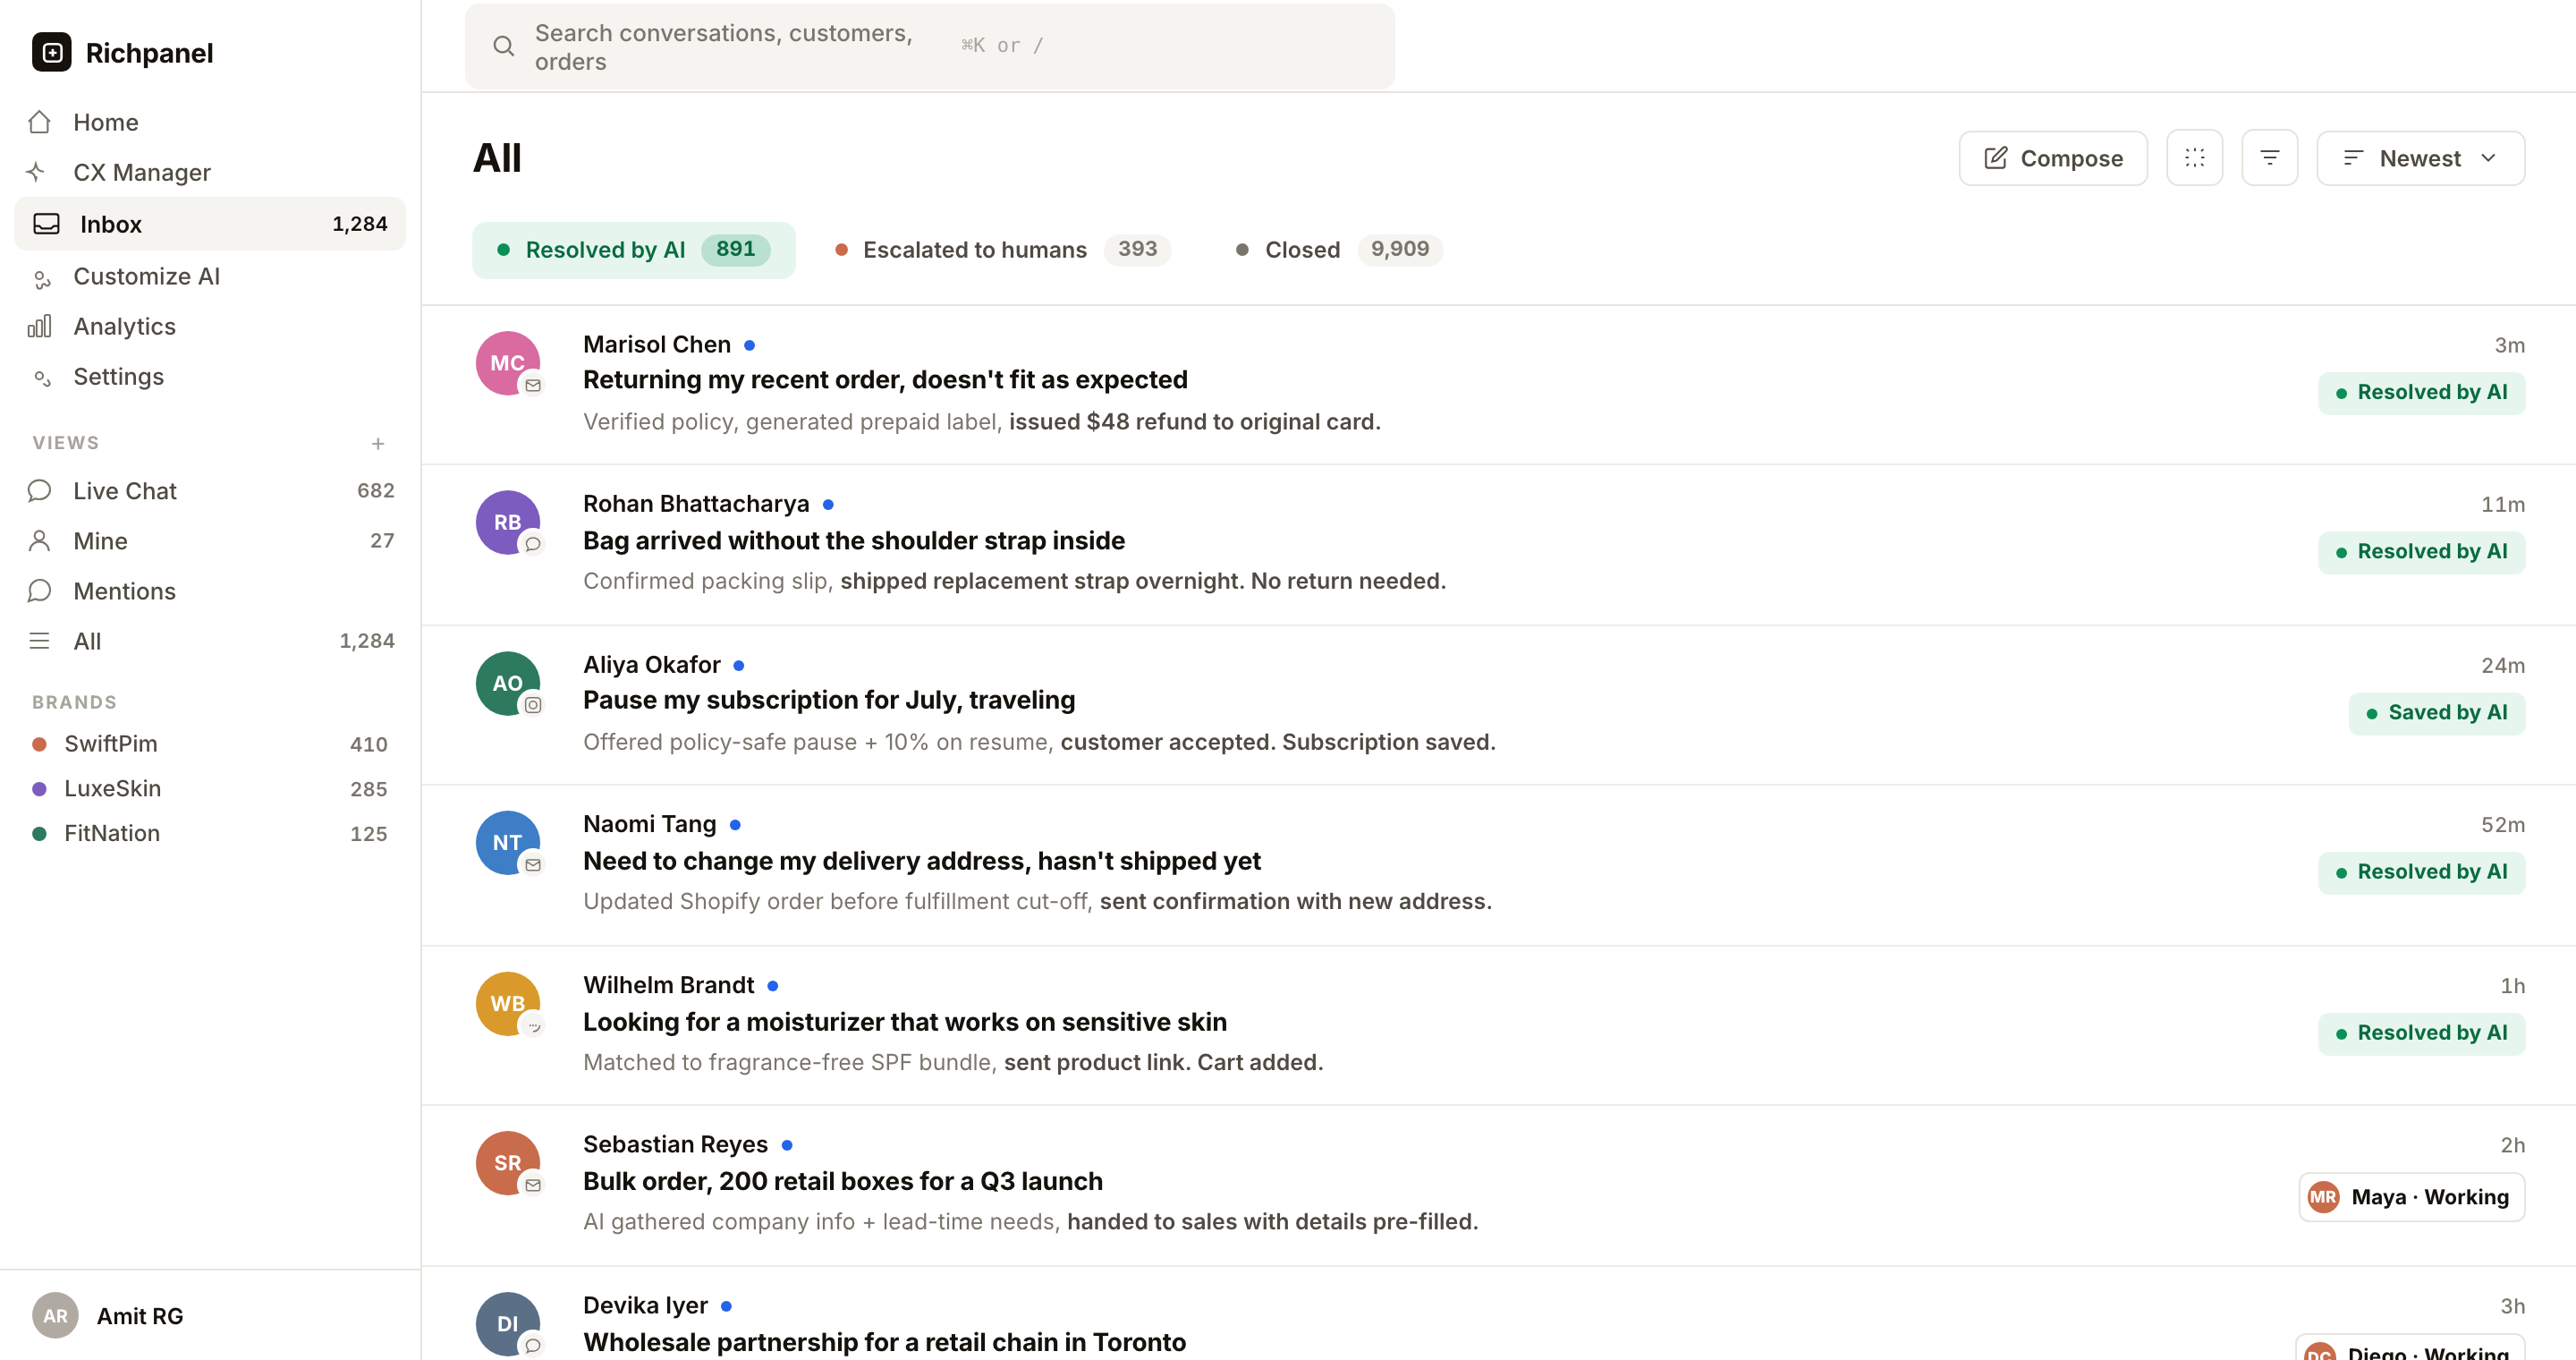The height and width of the screenshot is (1360, 2576).
Task: Click the search magnifier icon
Action: click(x=504, y=46)
